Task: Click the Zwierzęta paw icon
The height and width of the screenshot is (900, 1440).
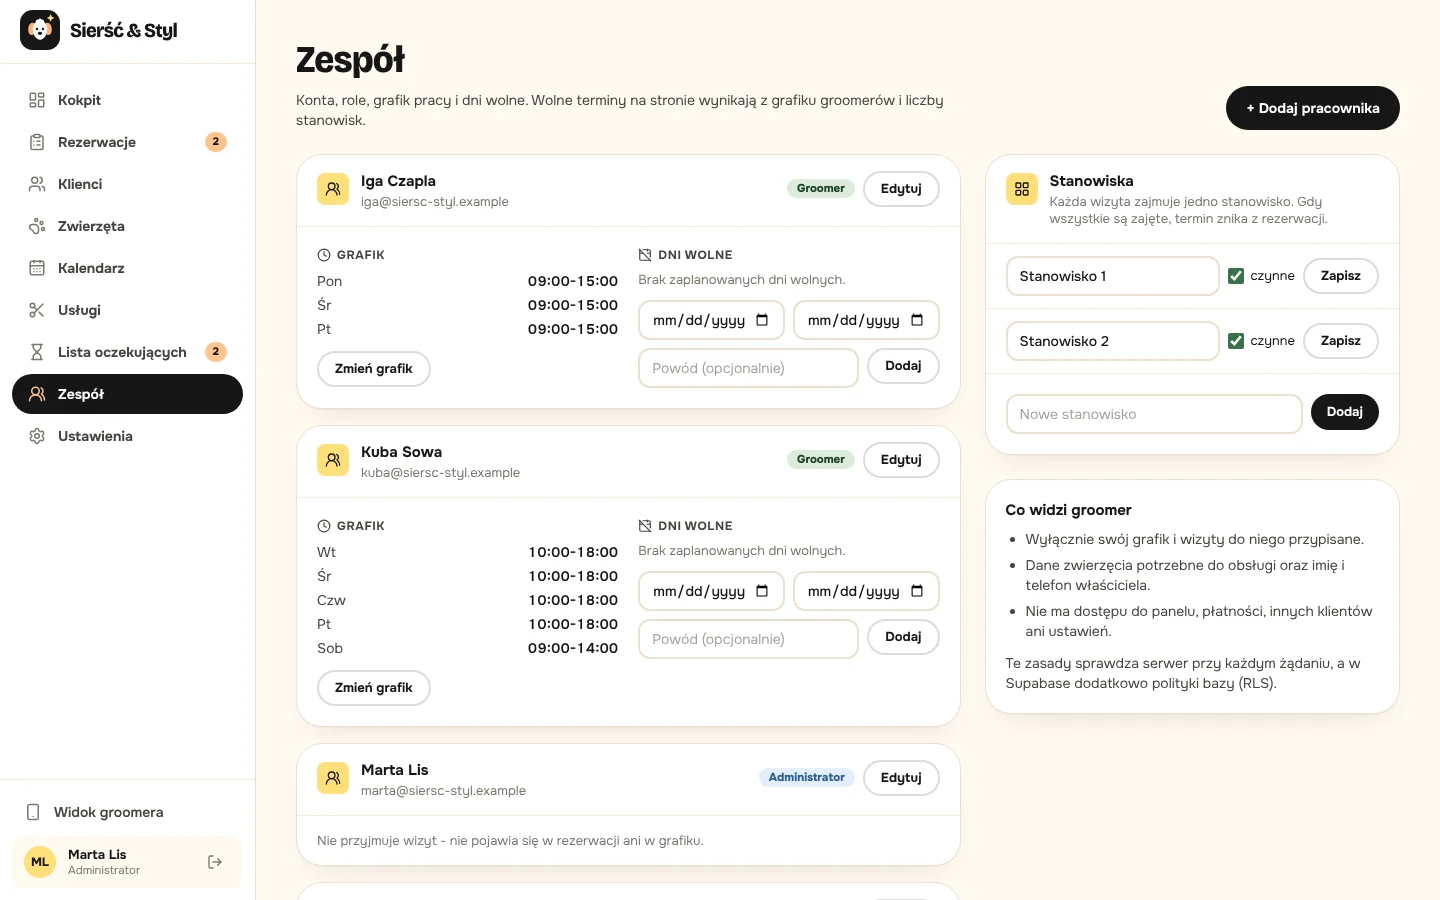Action: (x=37, y=226)
